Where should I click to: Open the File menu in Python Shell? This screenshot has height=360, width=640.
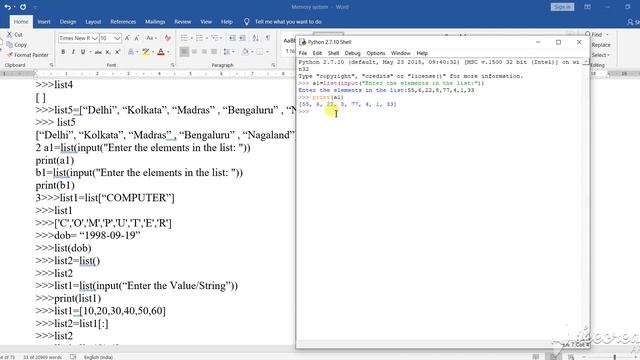click(x=302, y=53)
